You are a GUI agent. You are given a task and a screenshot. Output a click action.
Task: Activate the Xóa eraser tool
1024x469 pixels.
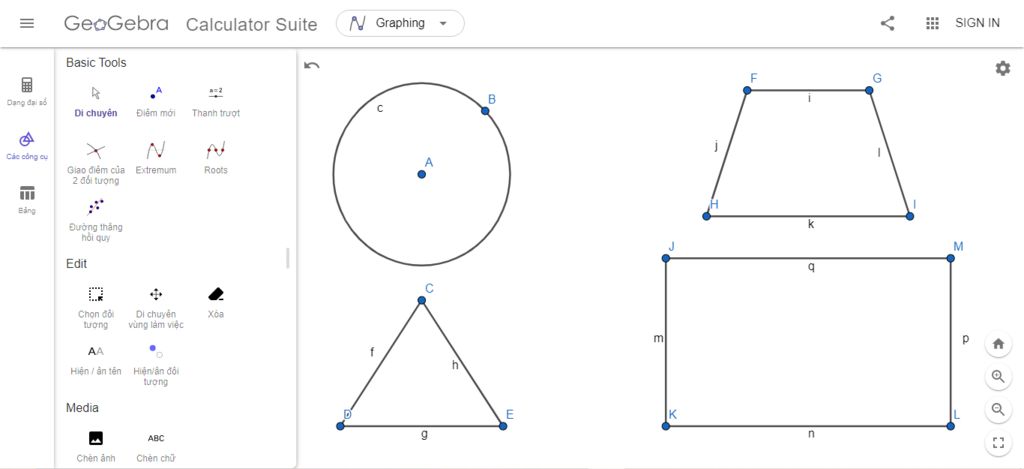click(x=215, y=300)
